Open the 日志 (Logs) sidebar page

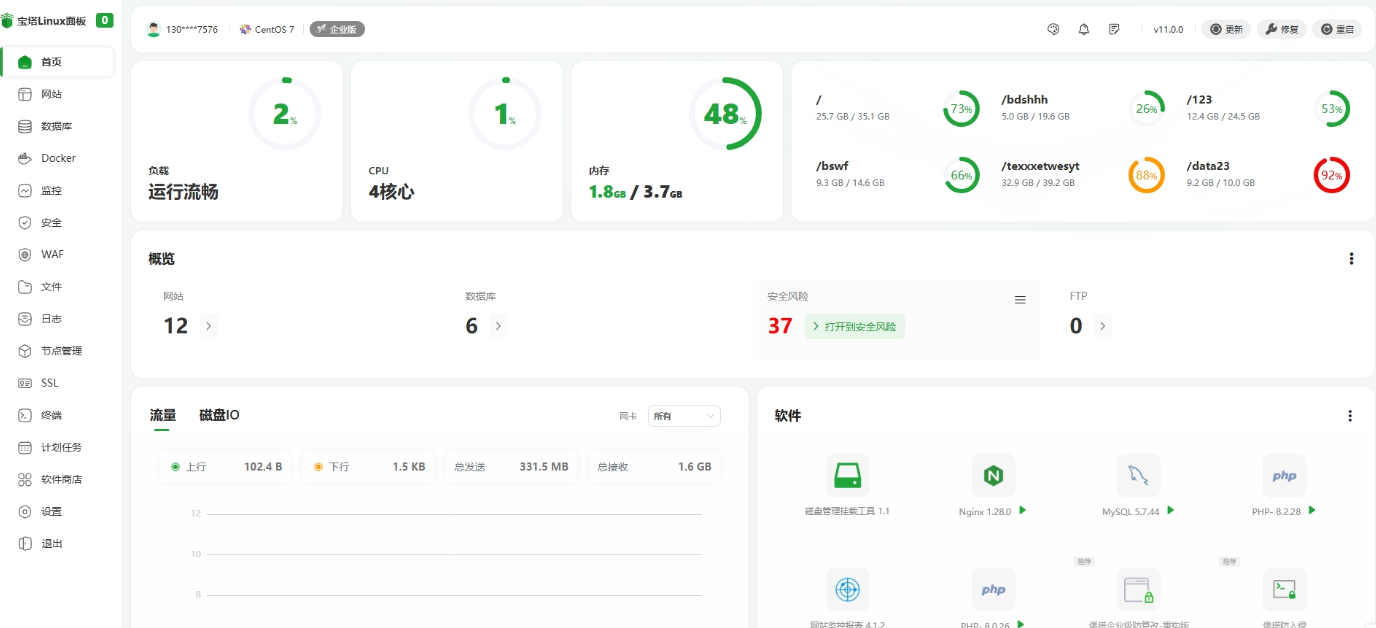point(58,319)
